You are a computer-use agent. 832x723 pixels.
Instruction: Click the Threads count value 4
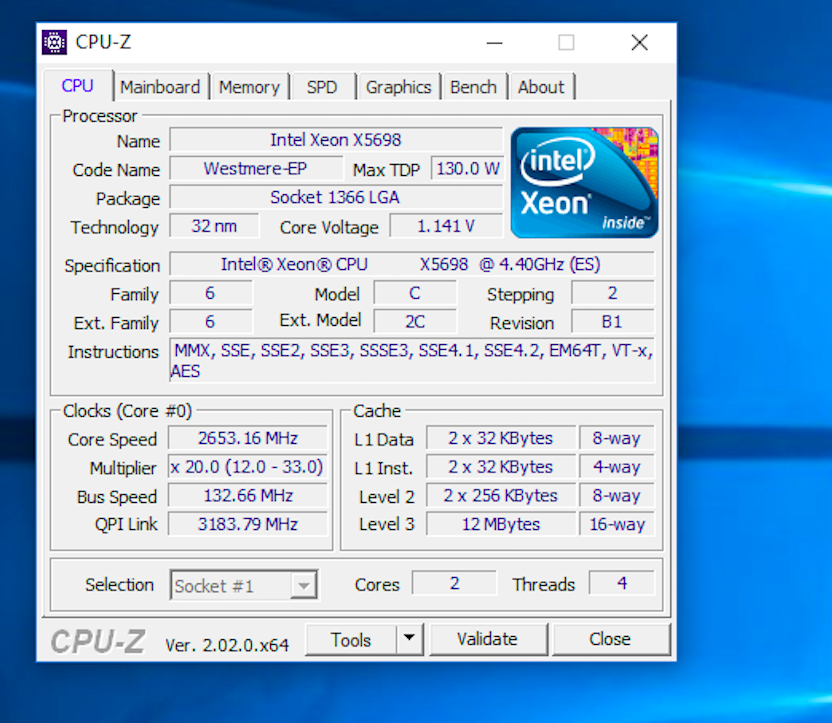[x=622, y=583]
